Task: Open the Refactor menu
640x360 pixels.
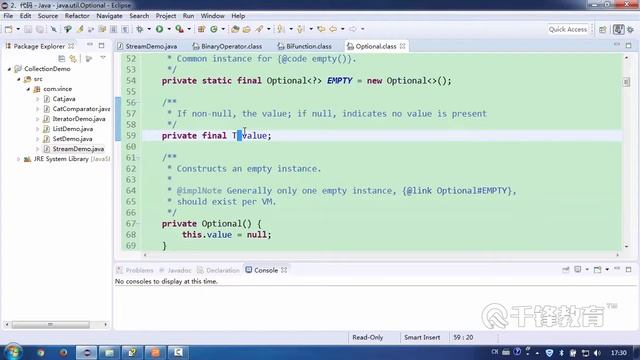Action: coord(77,16)
